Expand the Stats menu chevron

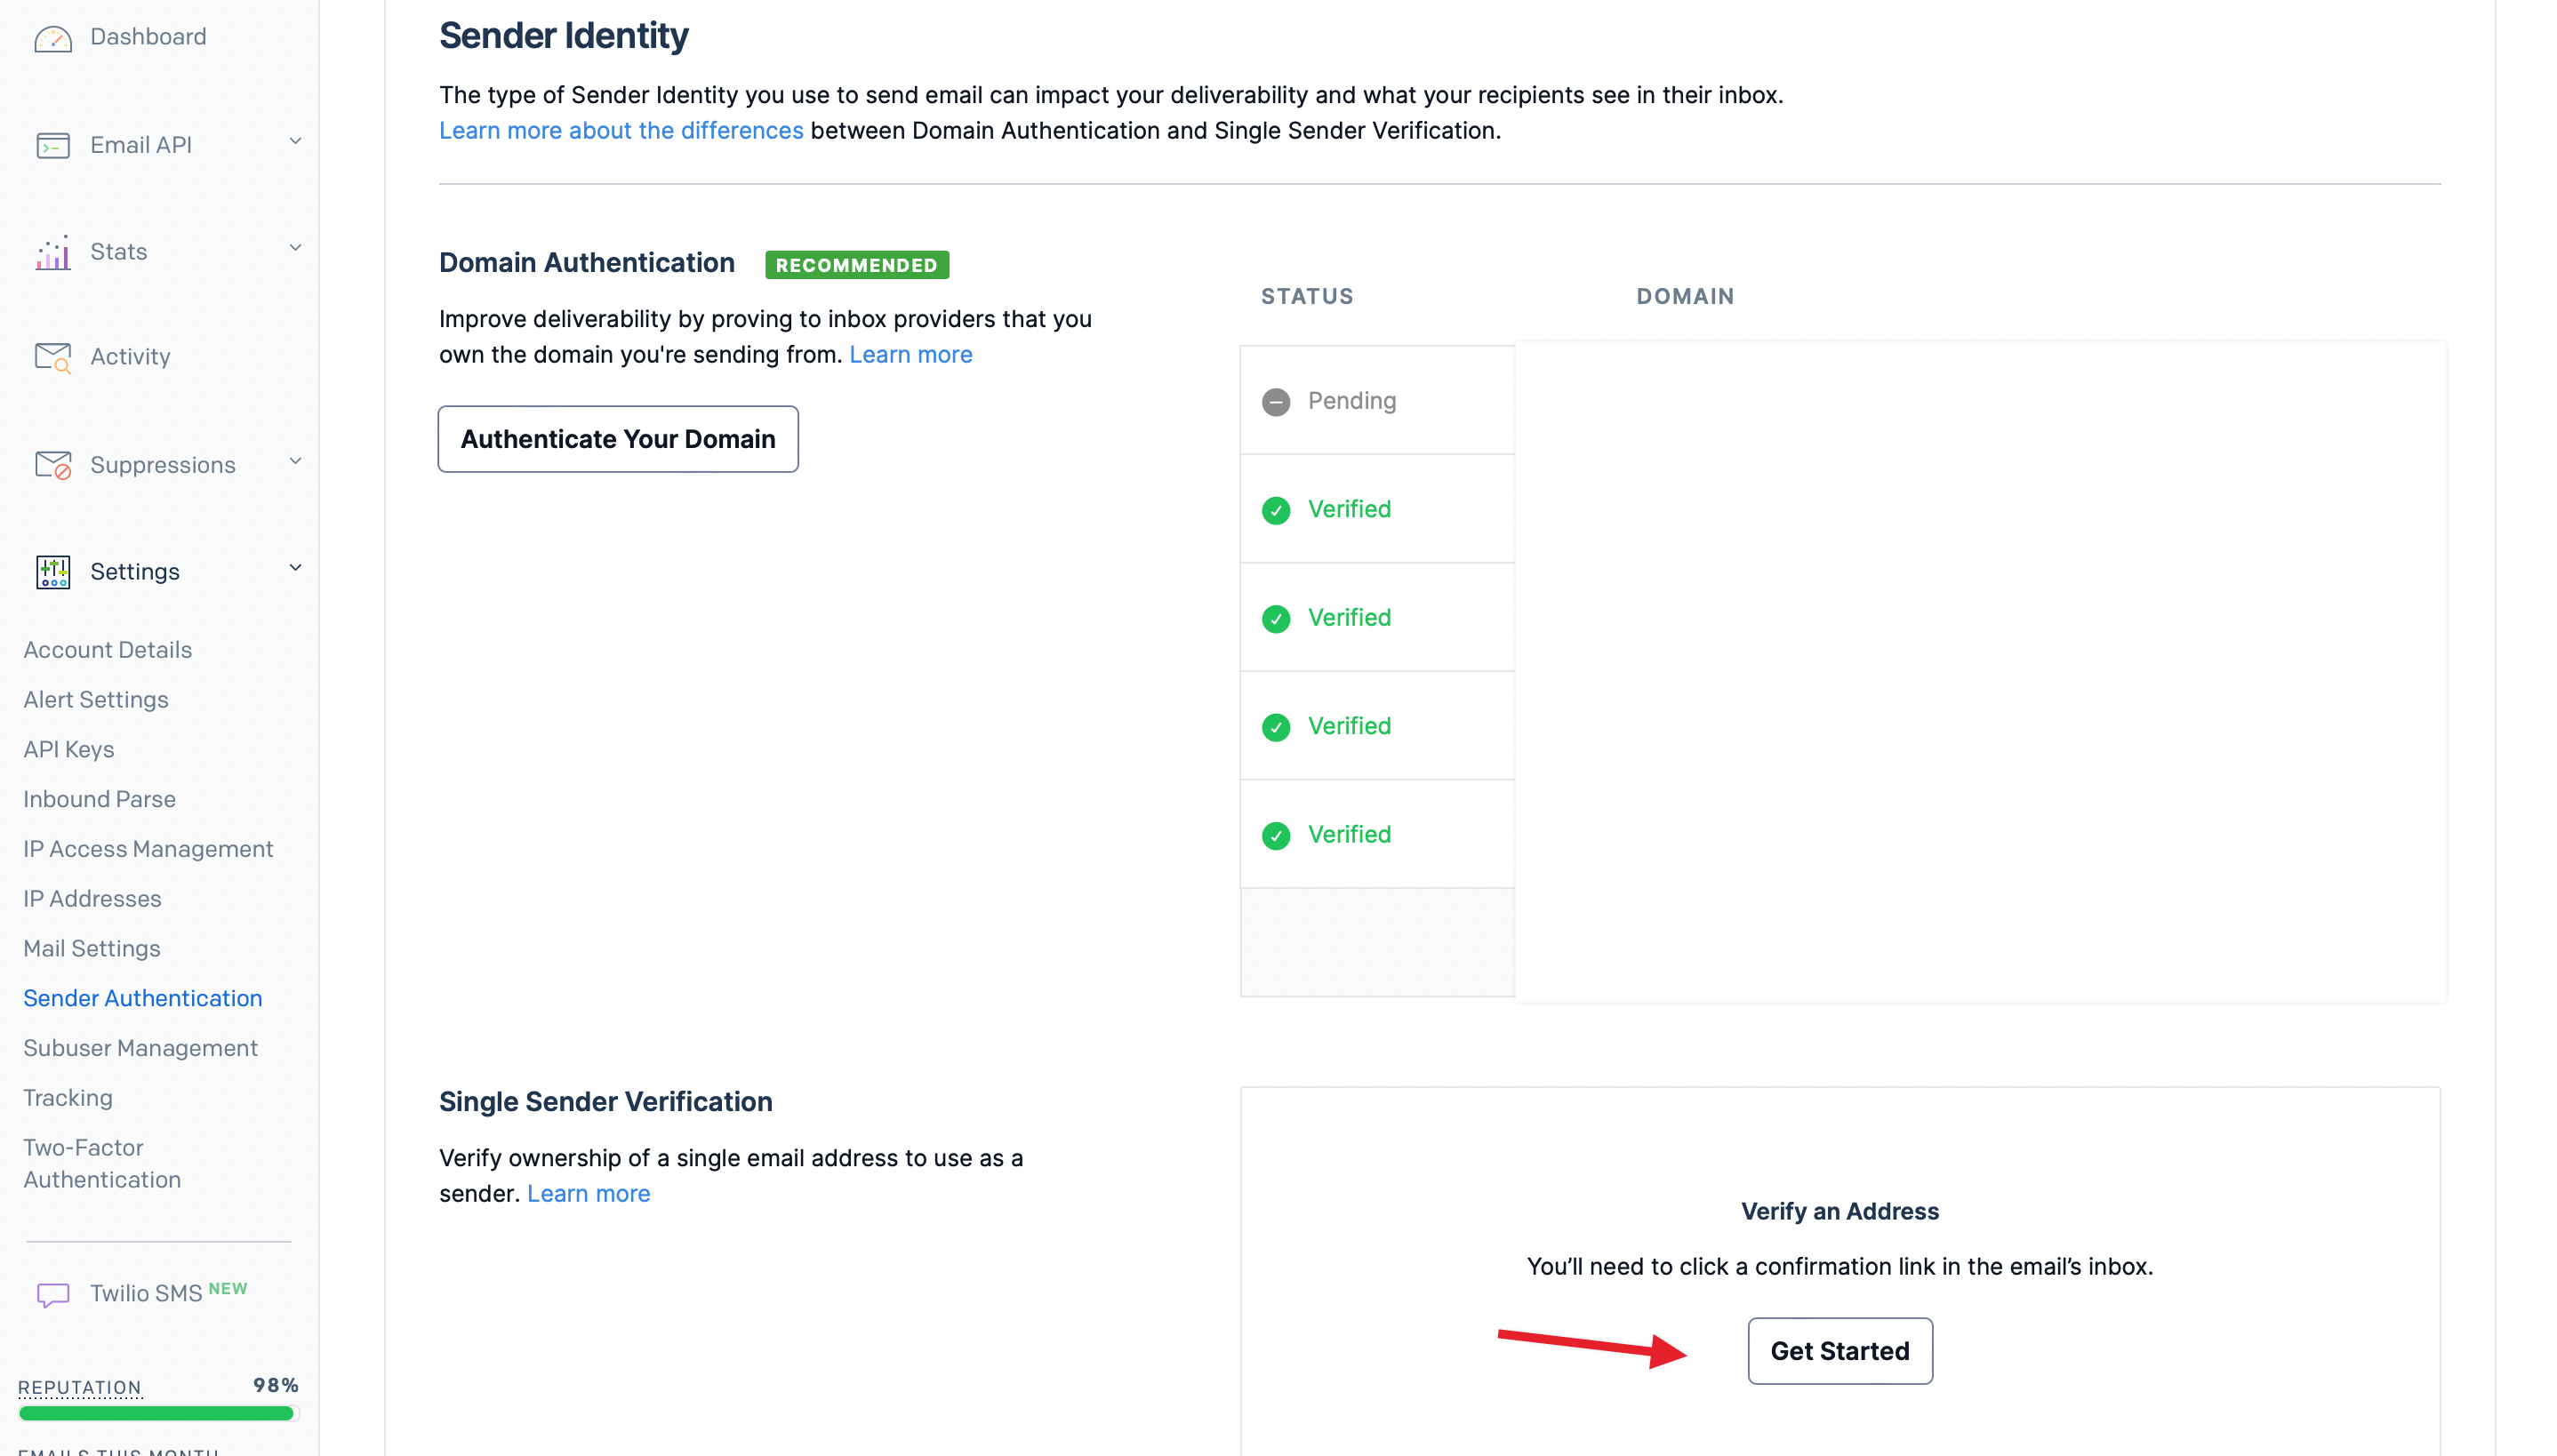coord(295,248)
